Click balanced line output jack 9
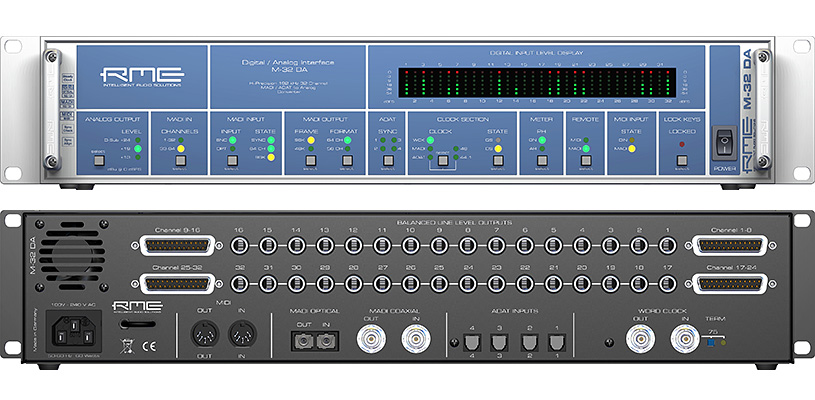The height and width of the screenshot is (400, 815). point(439,245)
